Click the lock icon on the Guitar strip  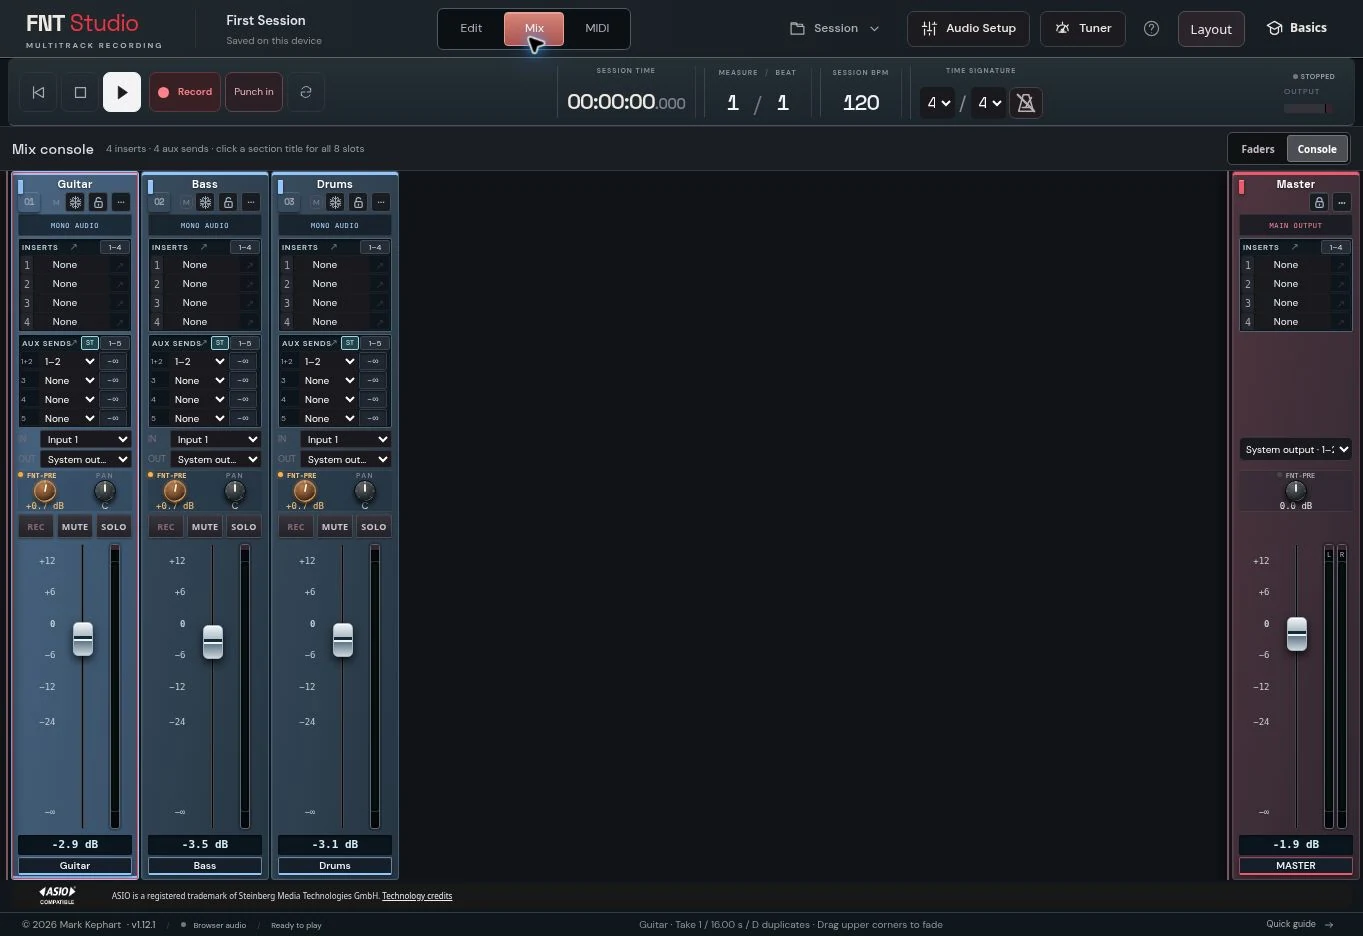click(x=98, y=202)
